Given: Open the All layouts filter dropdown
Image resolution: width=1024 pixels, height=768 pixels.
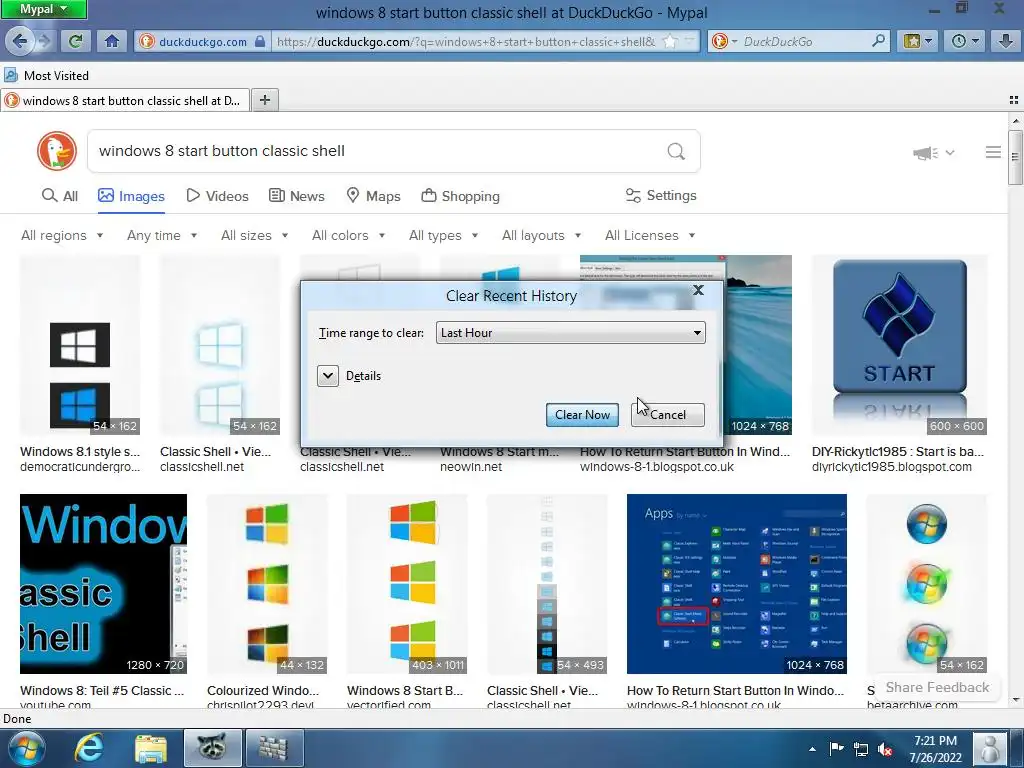Looking at the screenshot, I should [541, 236].
